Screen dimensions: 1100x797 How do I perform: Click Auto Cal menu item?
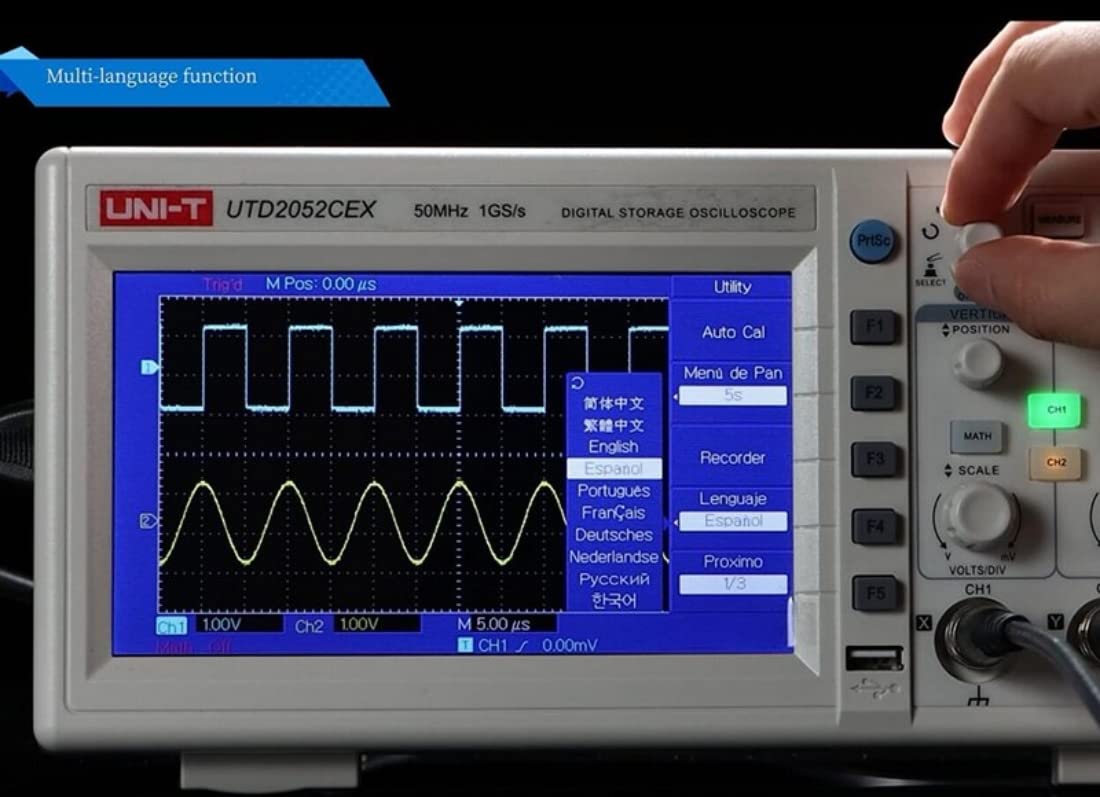click(x=732, y=332)
